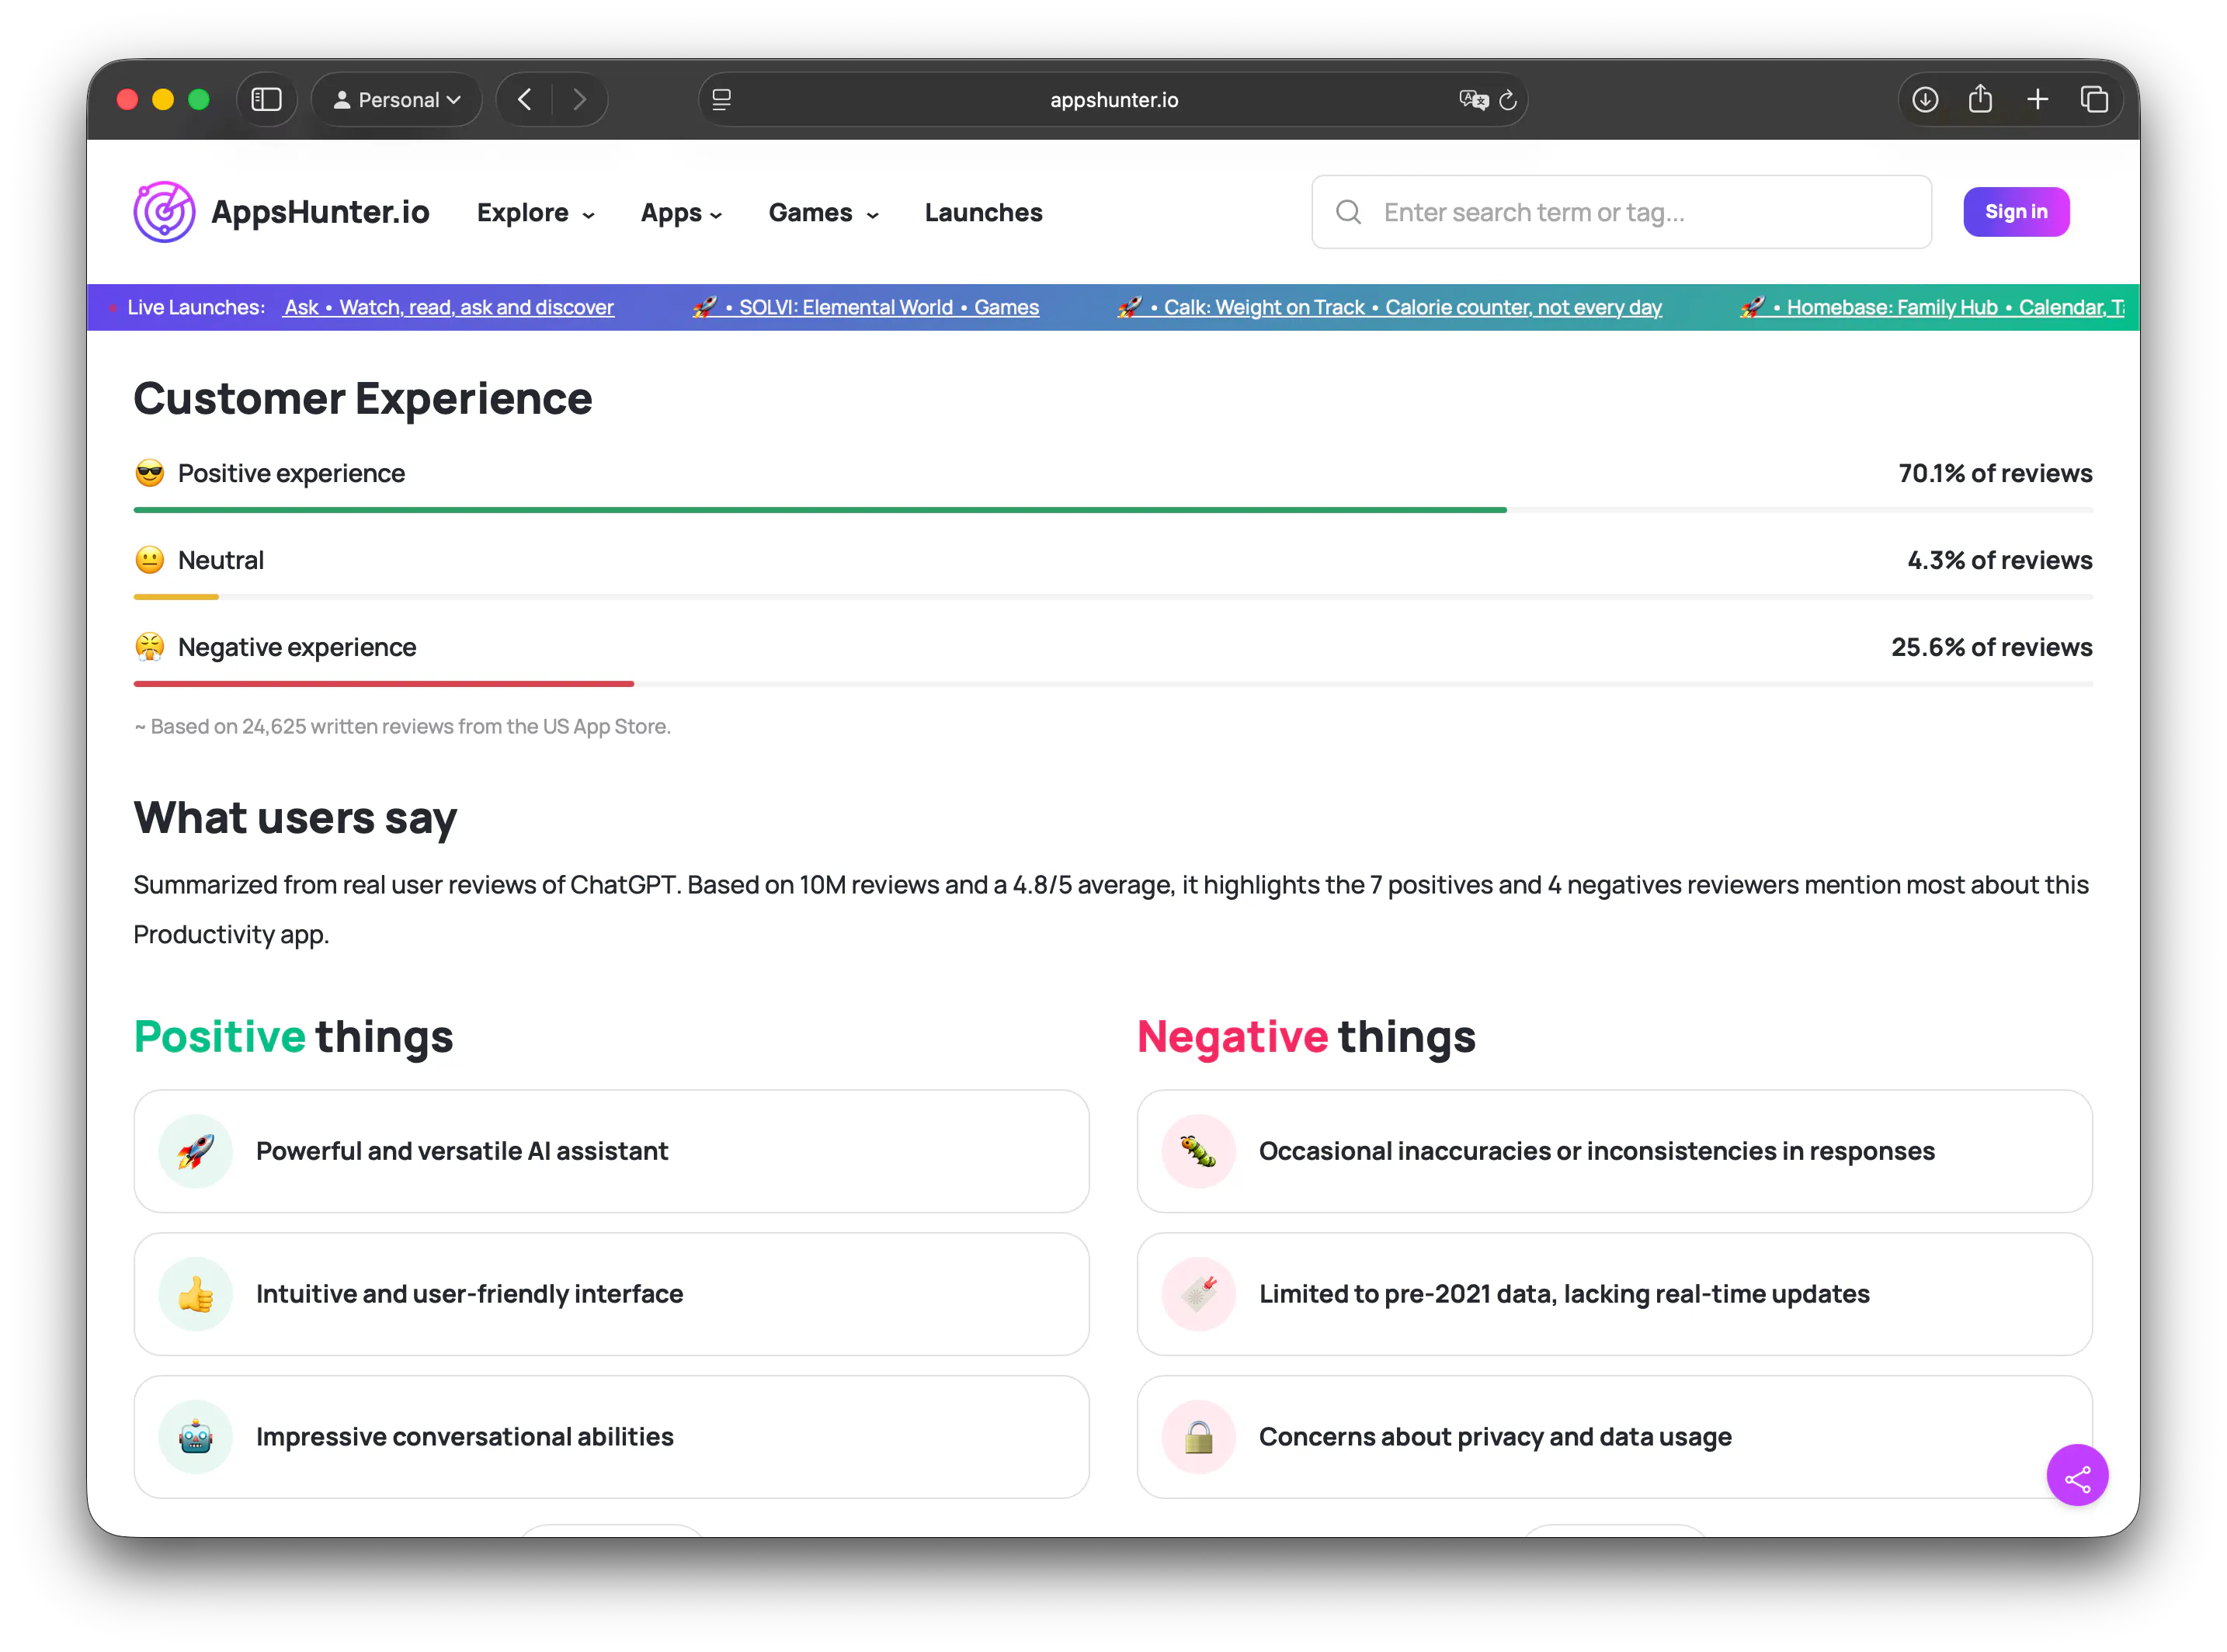Click the bug icon beside Occasional inaccuracies
Image resolution: width=2227 pixels, height=1652 pixels.
1198,1151
